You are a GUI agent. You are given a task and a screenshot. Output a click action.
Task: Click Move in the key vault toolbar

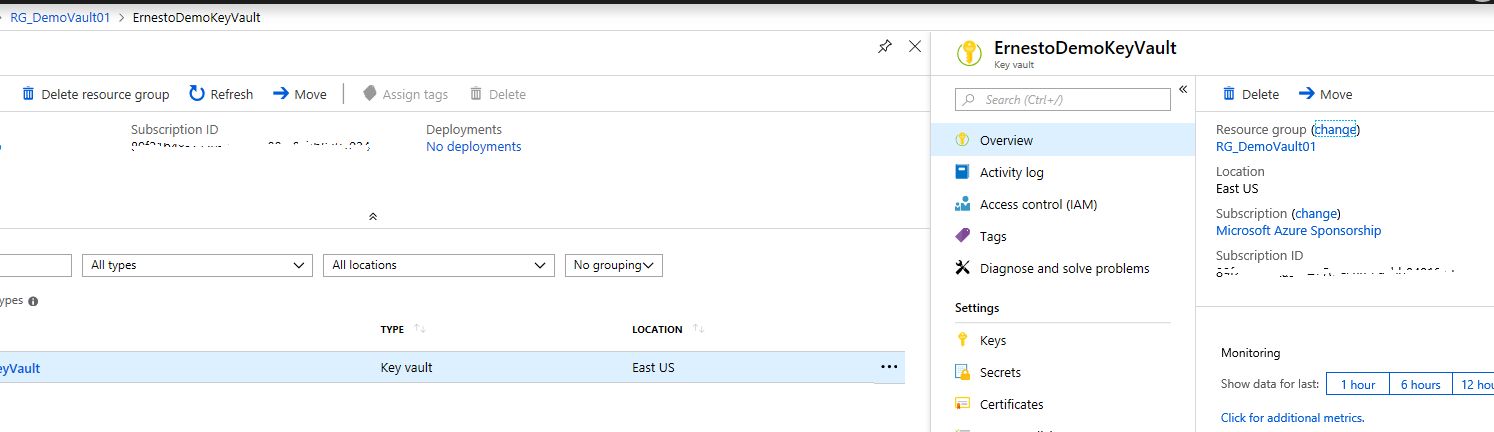[1325, 94]
